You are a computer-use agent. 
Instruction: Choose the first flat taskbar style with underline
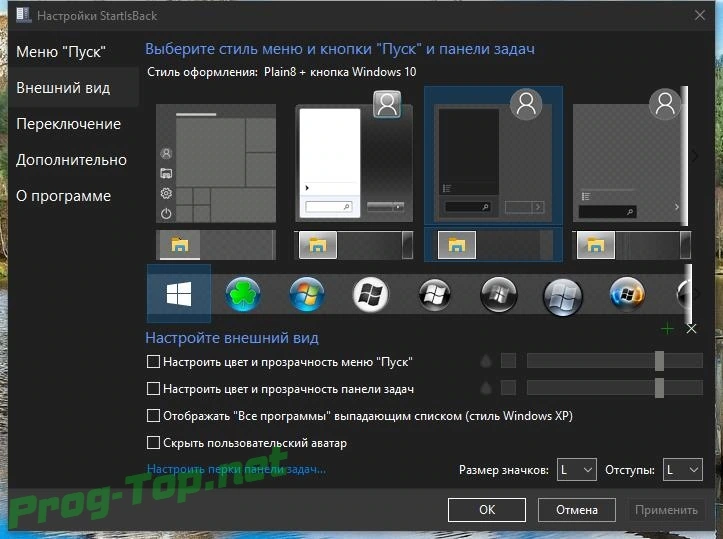pos(216,245)
